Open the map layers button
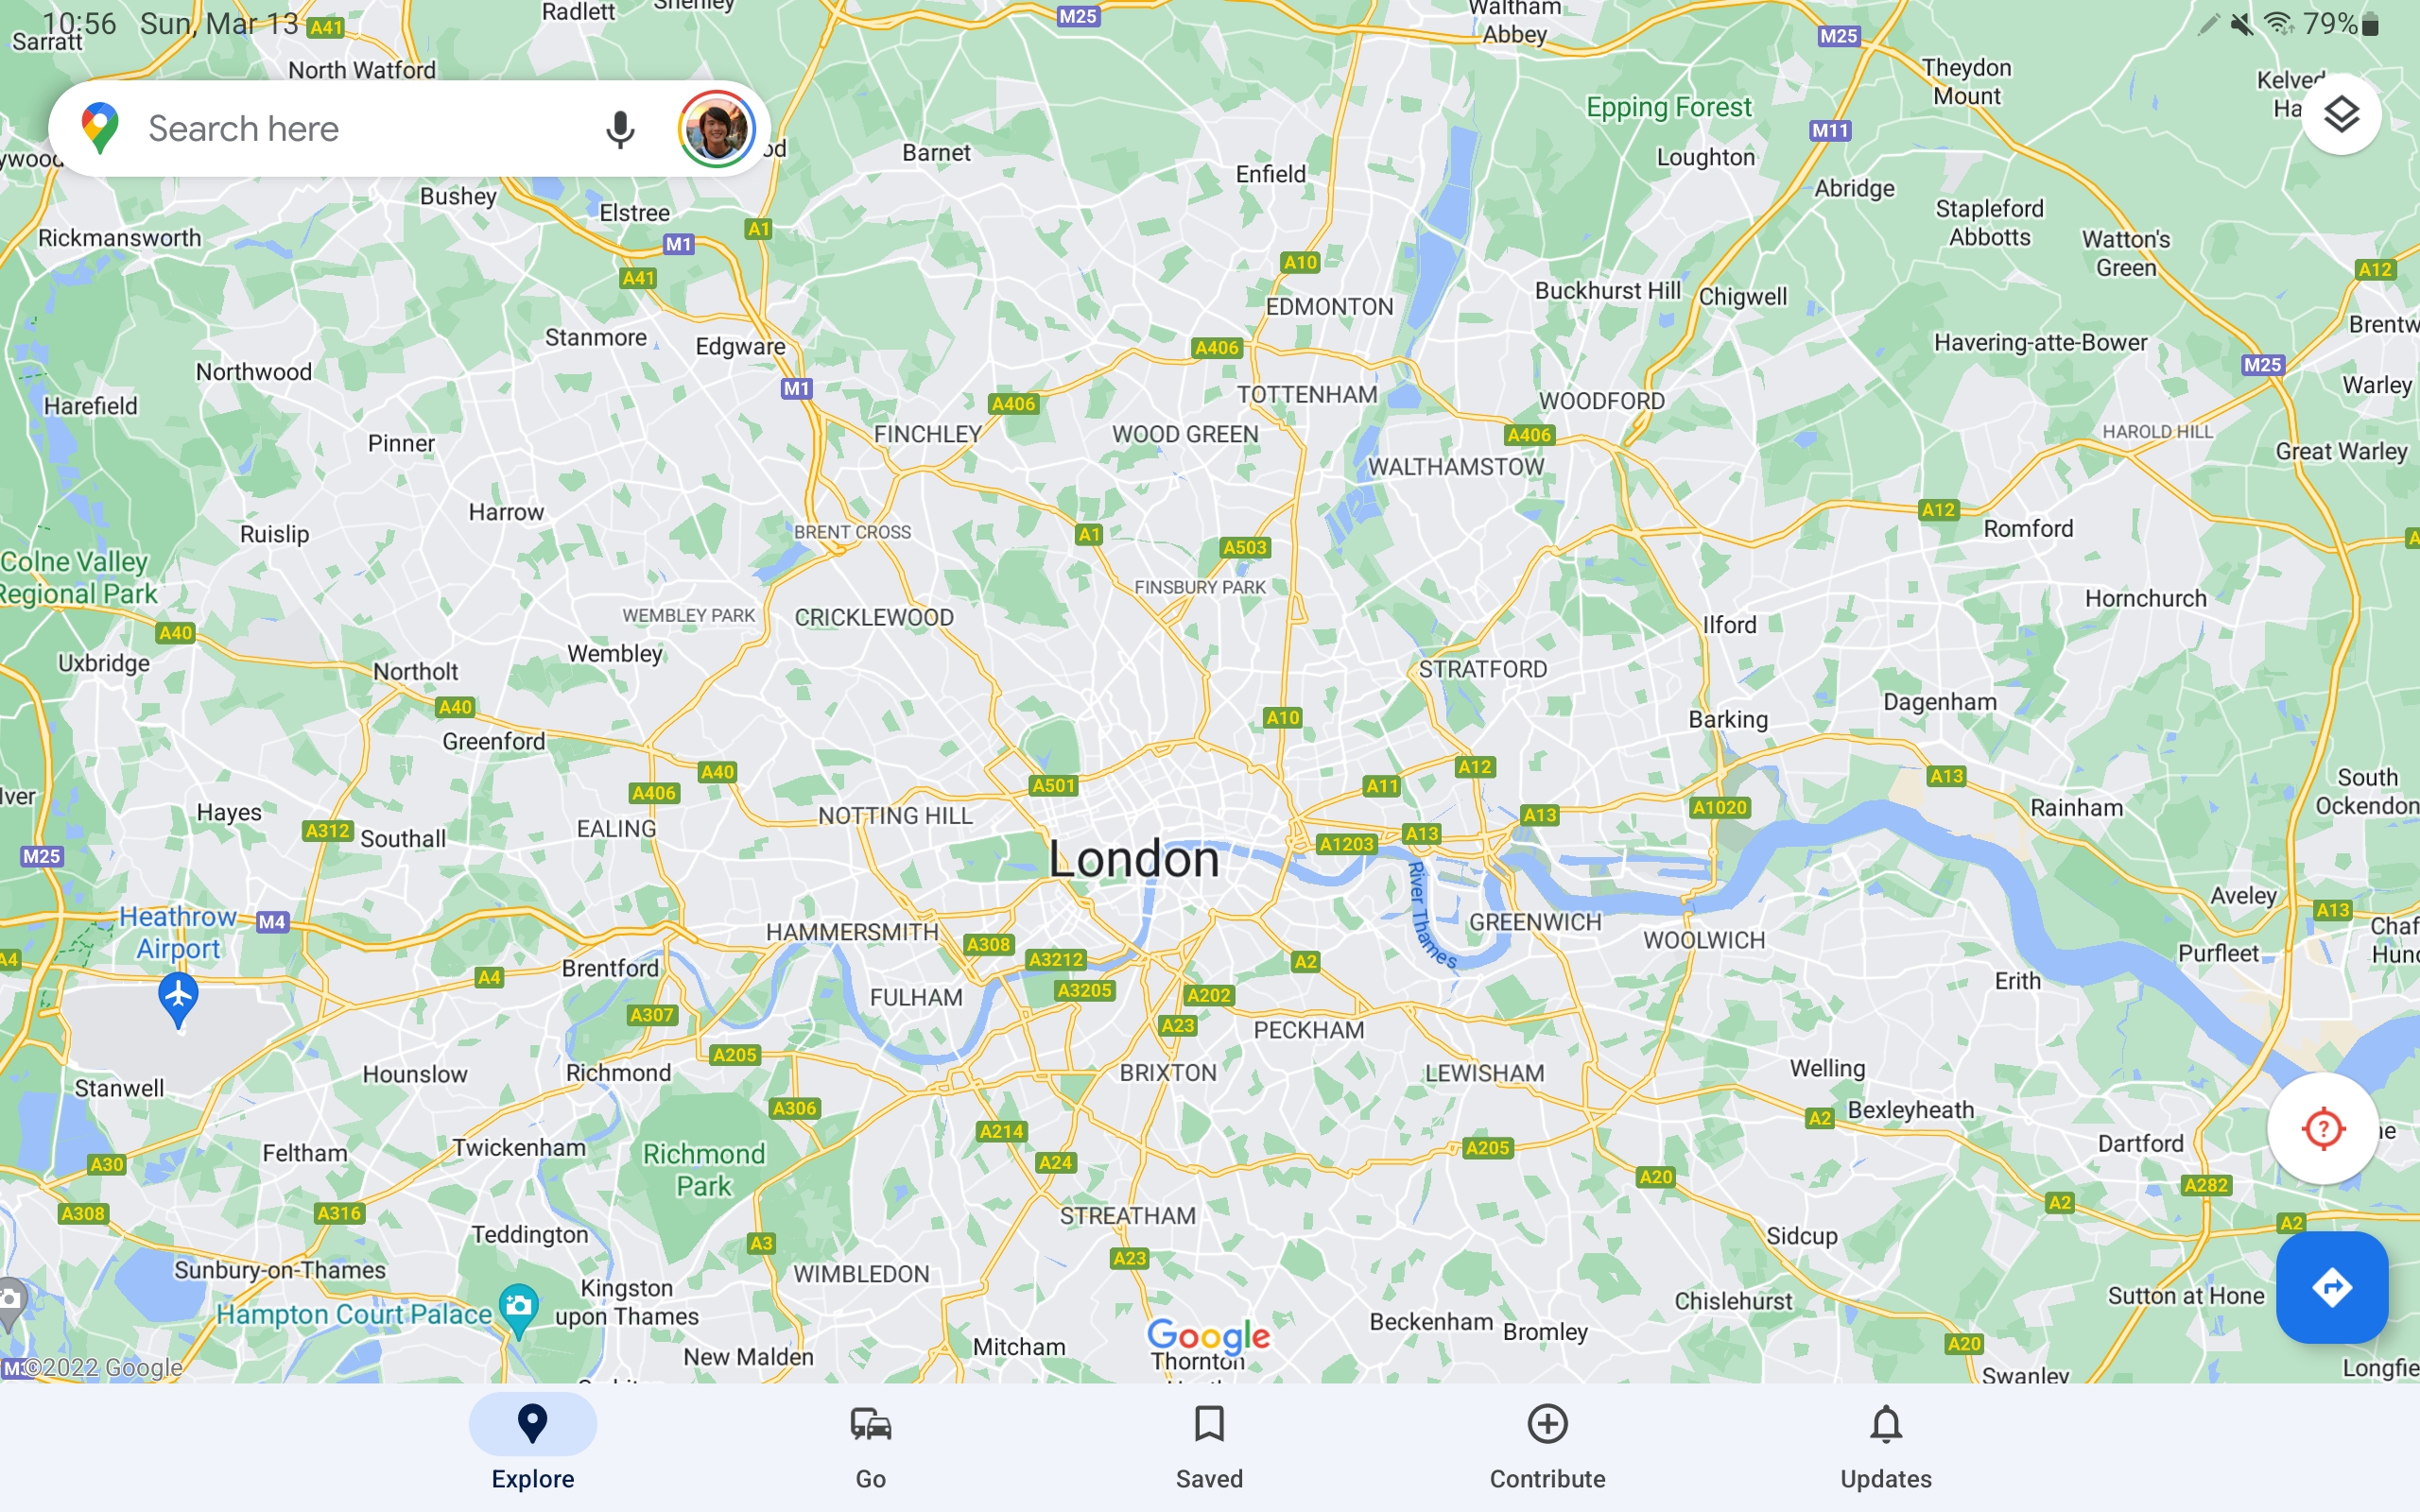The height and width of the screenshot is (1512, 2420). 2340,114
